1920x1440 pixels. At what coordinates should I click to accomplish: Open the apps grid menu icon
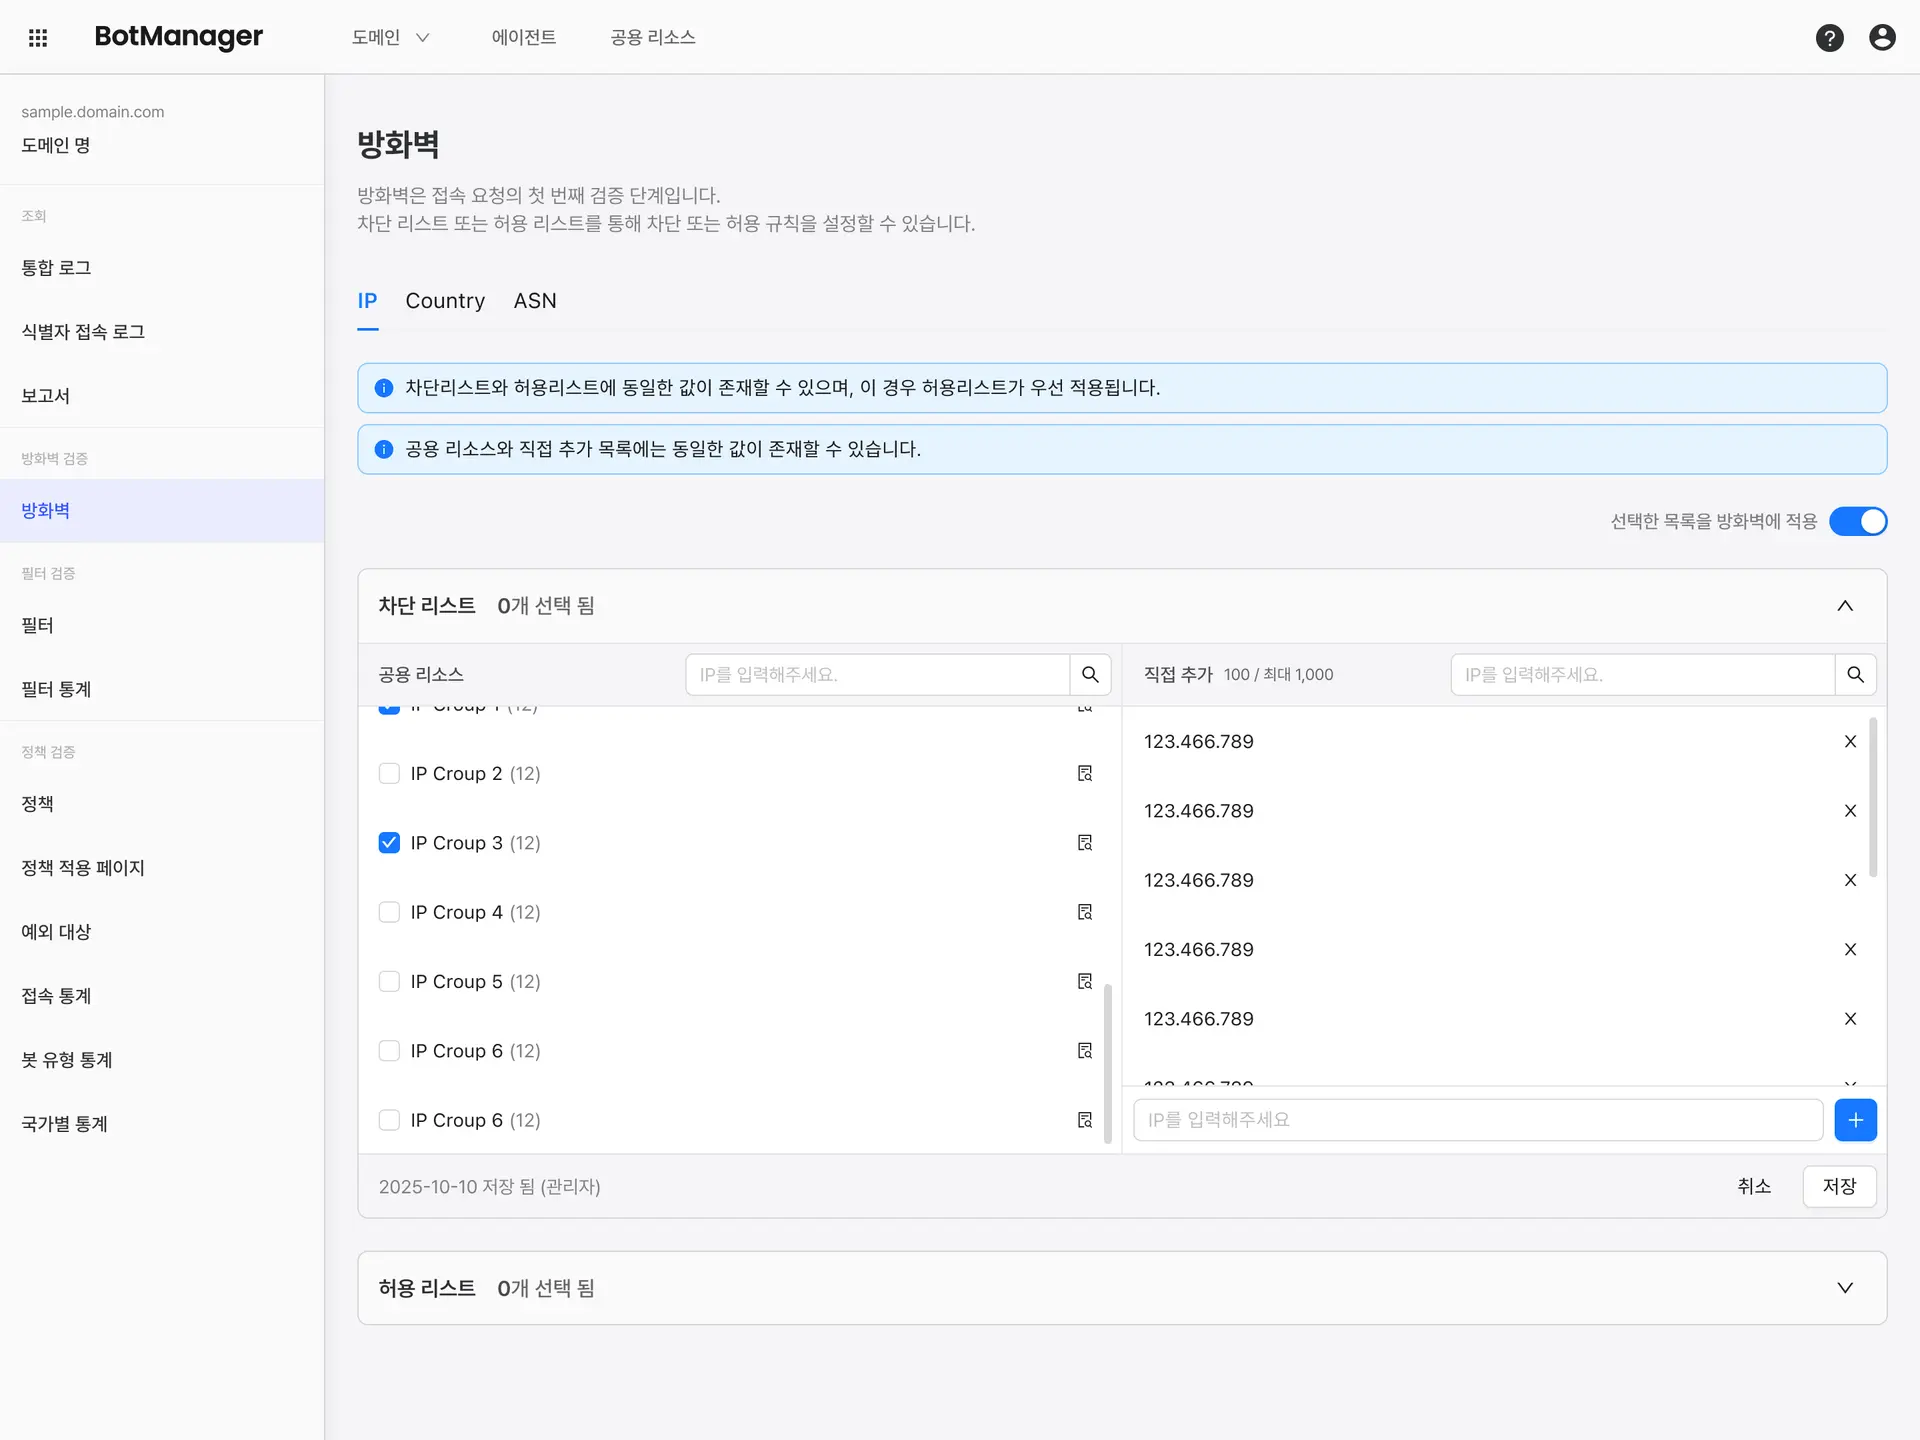pos(38,38)
